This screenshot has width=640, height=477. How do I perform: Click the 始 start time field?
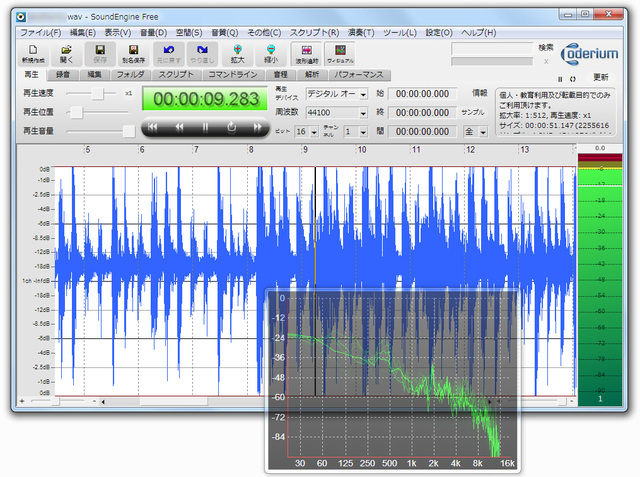click(x=422, y=94)
